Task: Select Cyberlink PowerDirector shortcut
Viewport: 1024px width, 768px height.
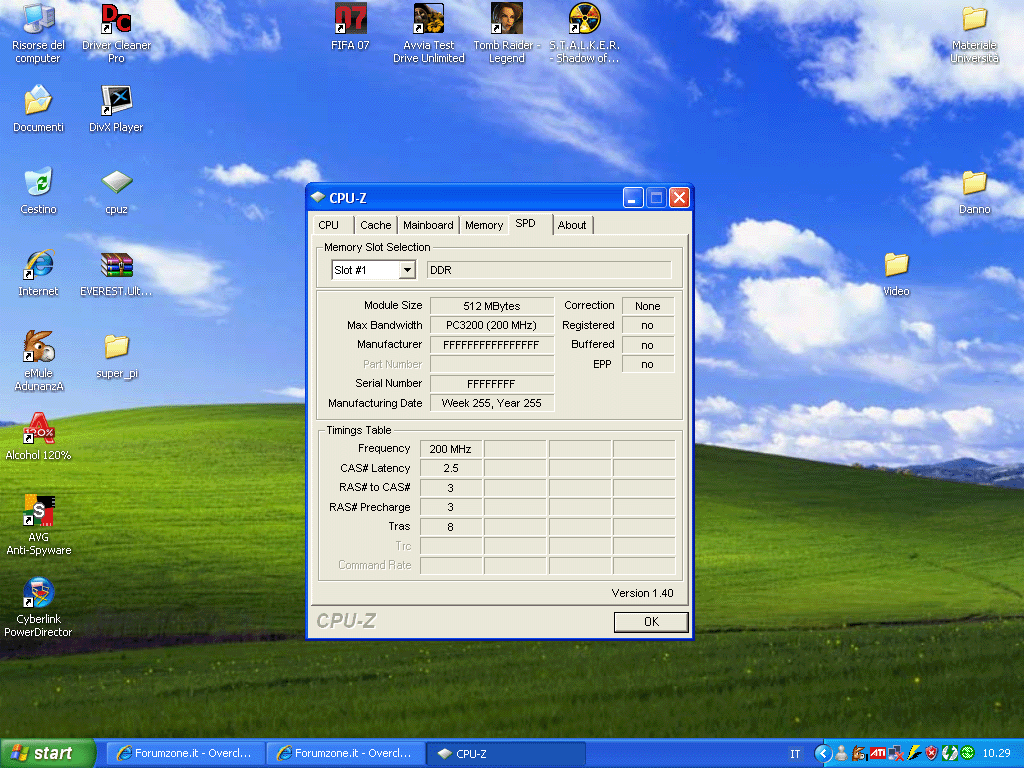Action: (38, 607)
